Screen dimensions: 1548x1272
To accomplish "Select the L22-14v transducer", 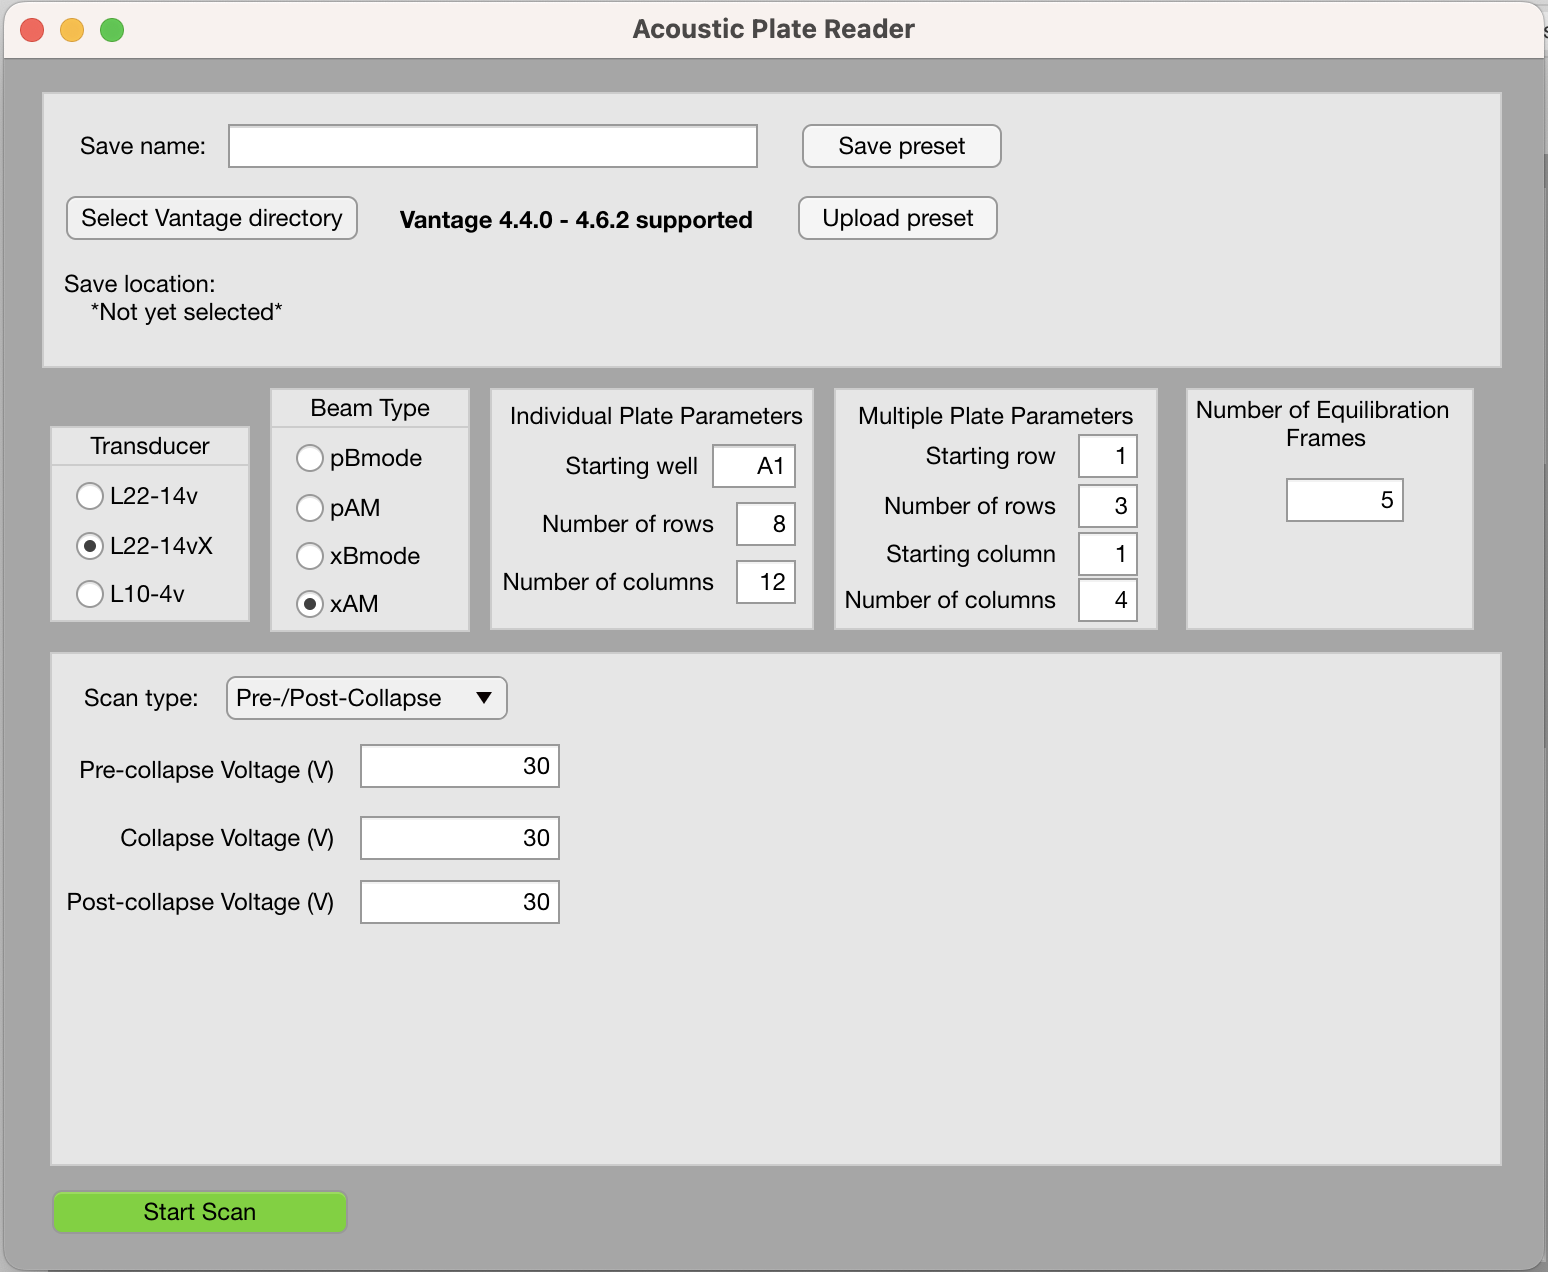I will [90, 496].
